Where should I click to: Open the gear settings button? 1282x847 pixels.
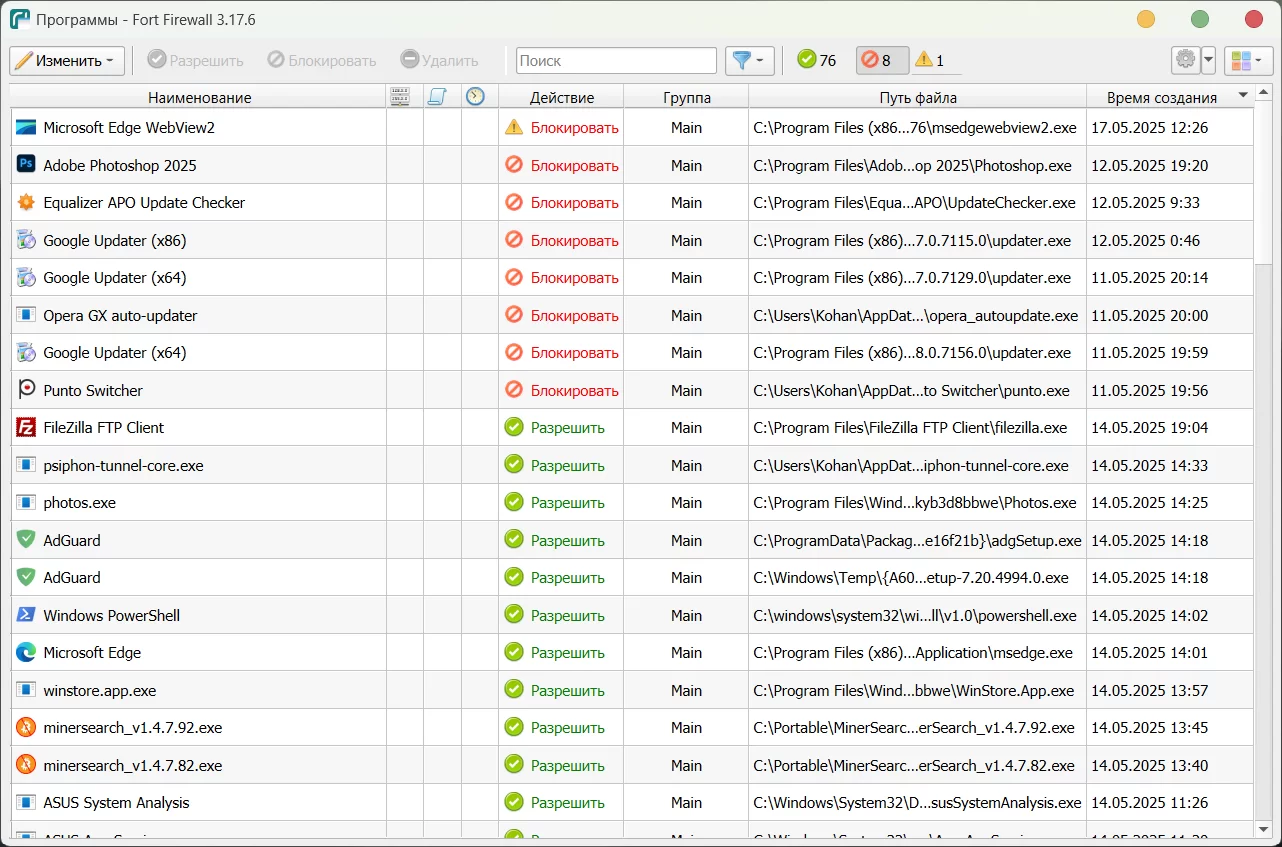tap(1186, 60)
